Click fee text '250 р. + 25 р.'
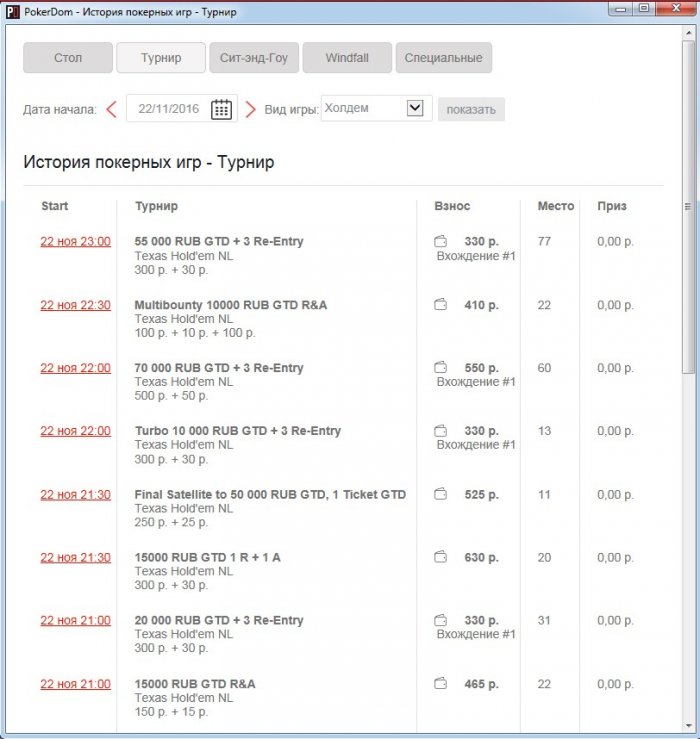The image size is (700, 739). pyautogui.click(x=171, y=522)
